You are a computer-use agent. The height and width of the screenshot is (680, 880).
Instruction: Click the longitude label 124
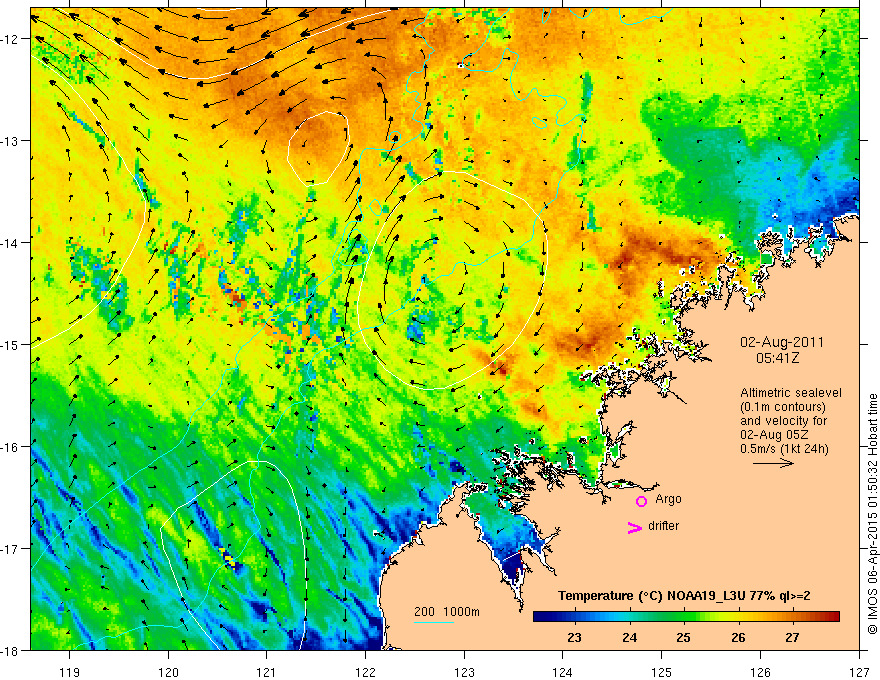[562, 673]
